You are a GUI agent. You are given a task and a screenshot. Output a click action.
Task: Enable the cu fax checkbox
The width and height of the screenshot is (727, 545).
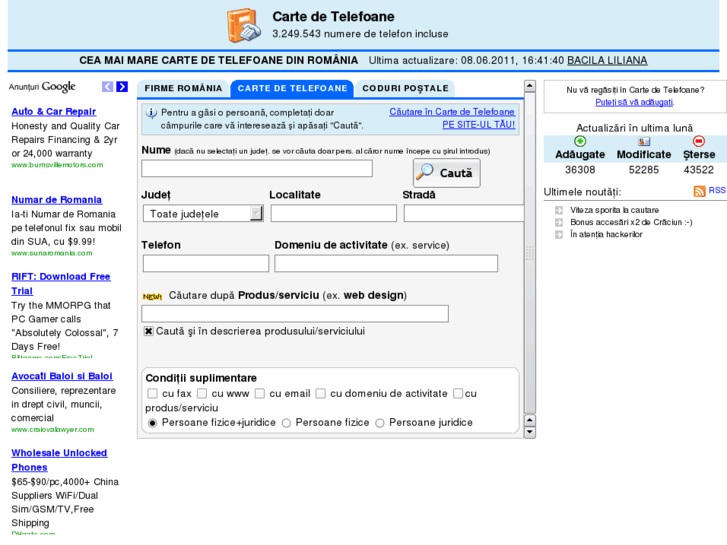coord(152,393)
